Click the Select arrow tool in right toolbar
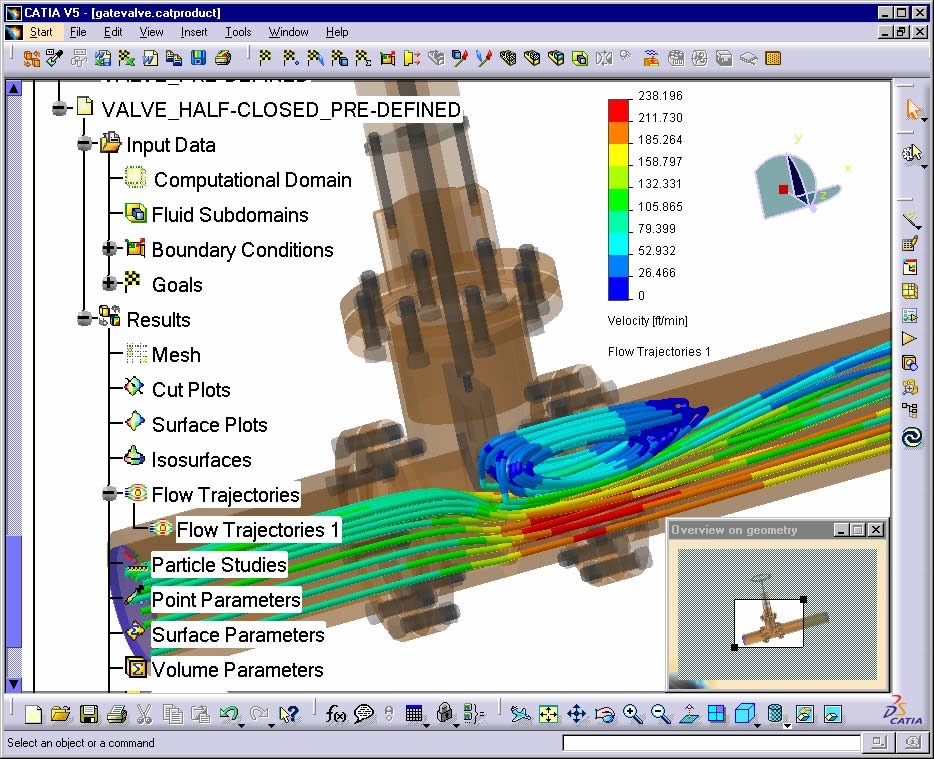Screen dimensions: 934x759 (911, 110)
